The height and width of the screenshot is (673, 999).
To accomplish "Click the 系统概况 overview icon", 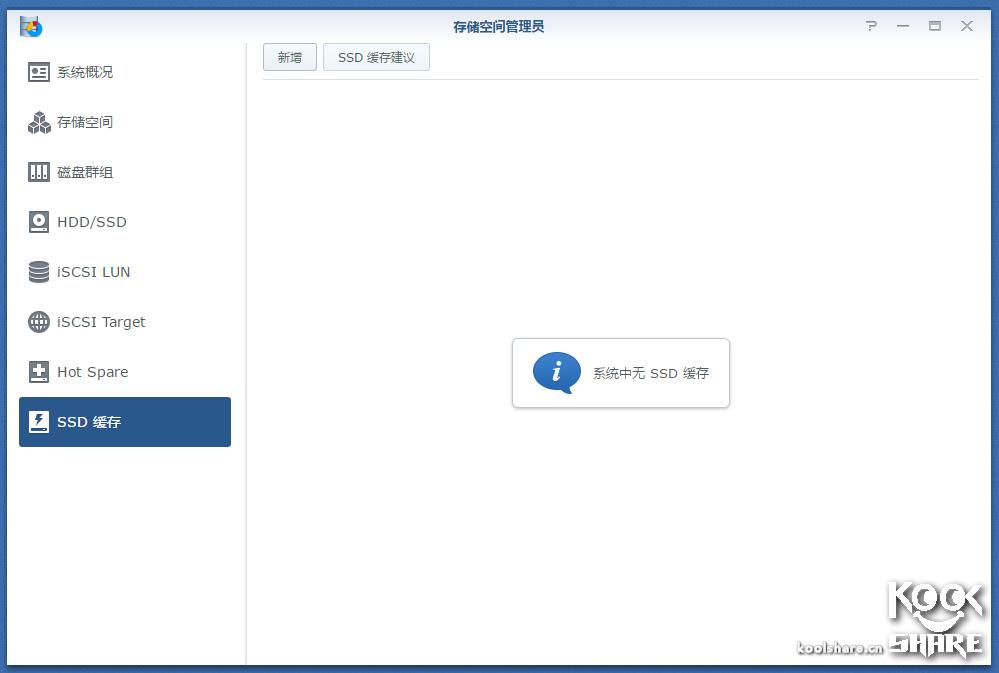I will [38, 72].
